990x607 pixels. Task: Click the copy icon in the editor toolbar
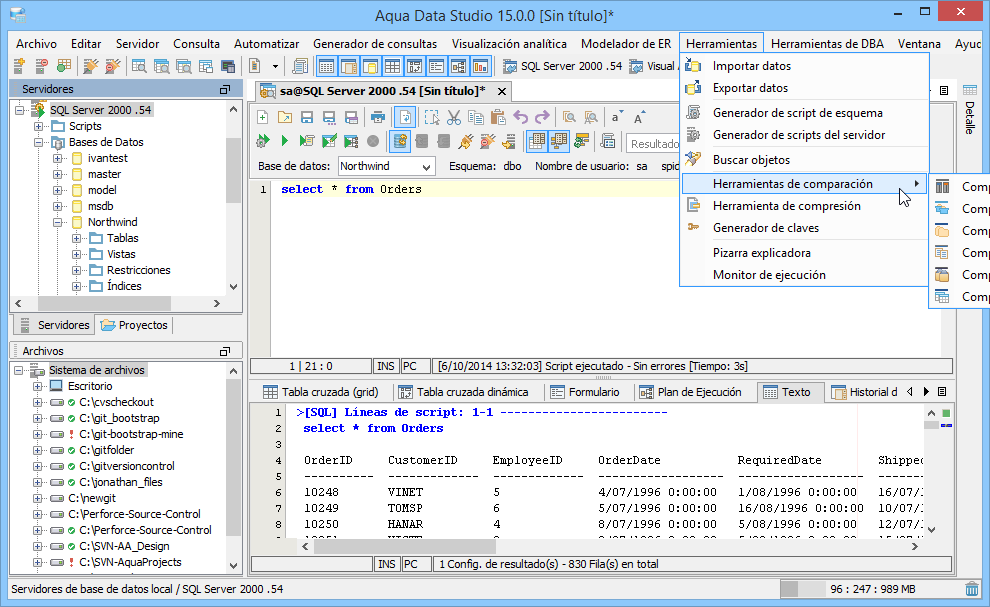(476, 117)
